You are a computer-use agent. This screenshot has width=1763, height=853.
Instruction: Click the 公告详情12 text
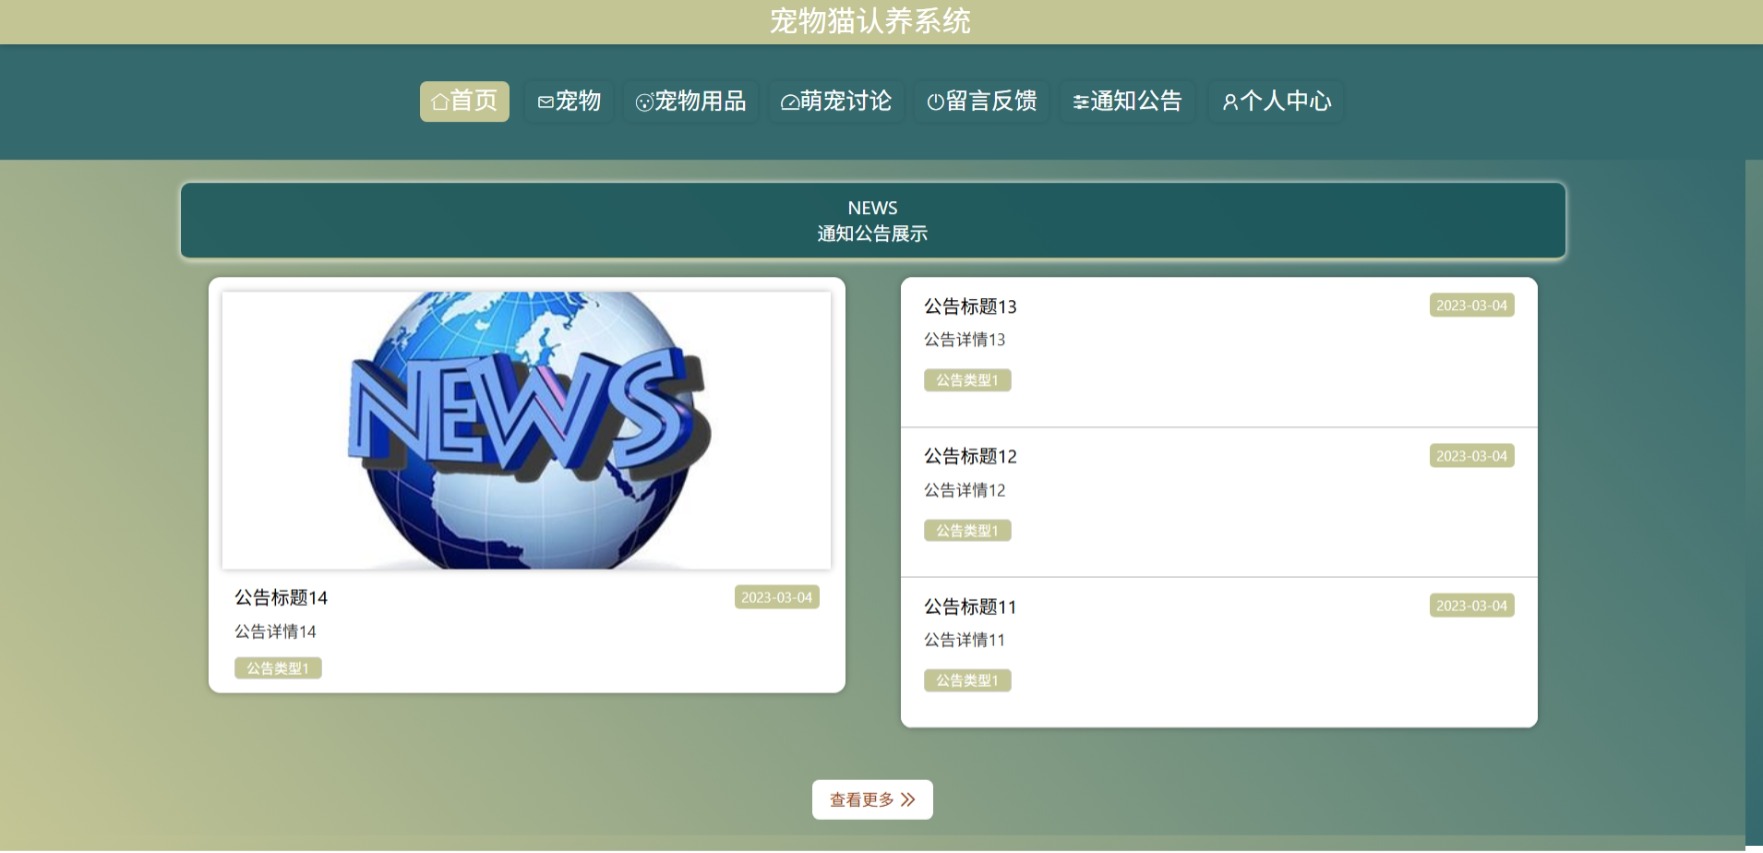[964, 490]
